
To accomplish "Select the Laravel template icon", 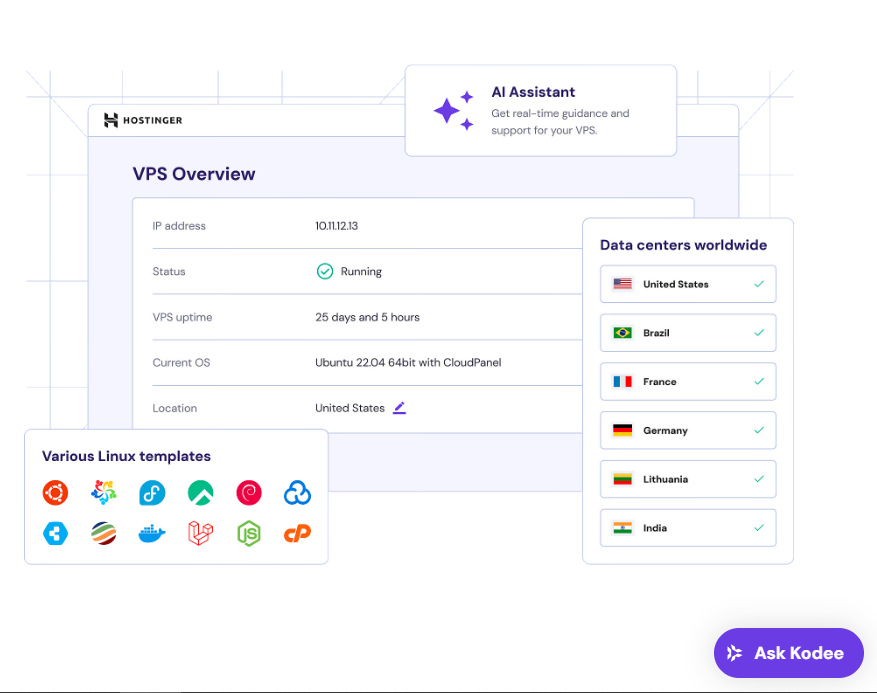I will click(200, 533).
